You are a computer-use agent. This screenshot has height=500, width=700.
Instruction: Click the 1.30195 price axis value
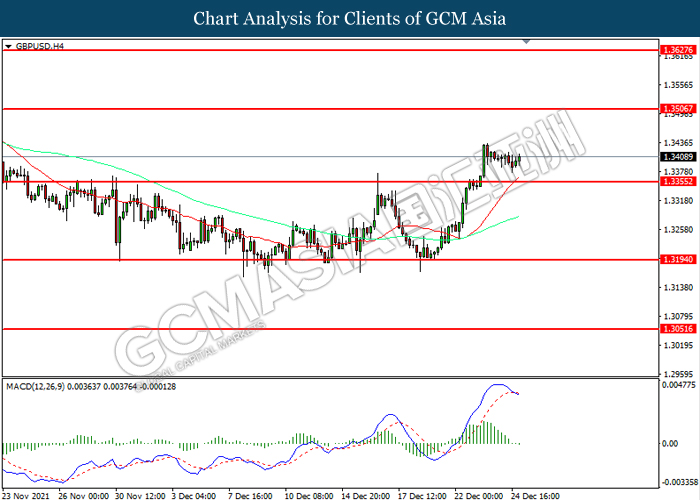[x=679, y=345]
